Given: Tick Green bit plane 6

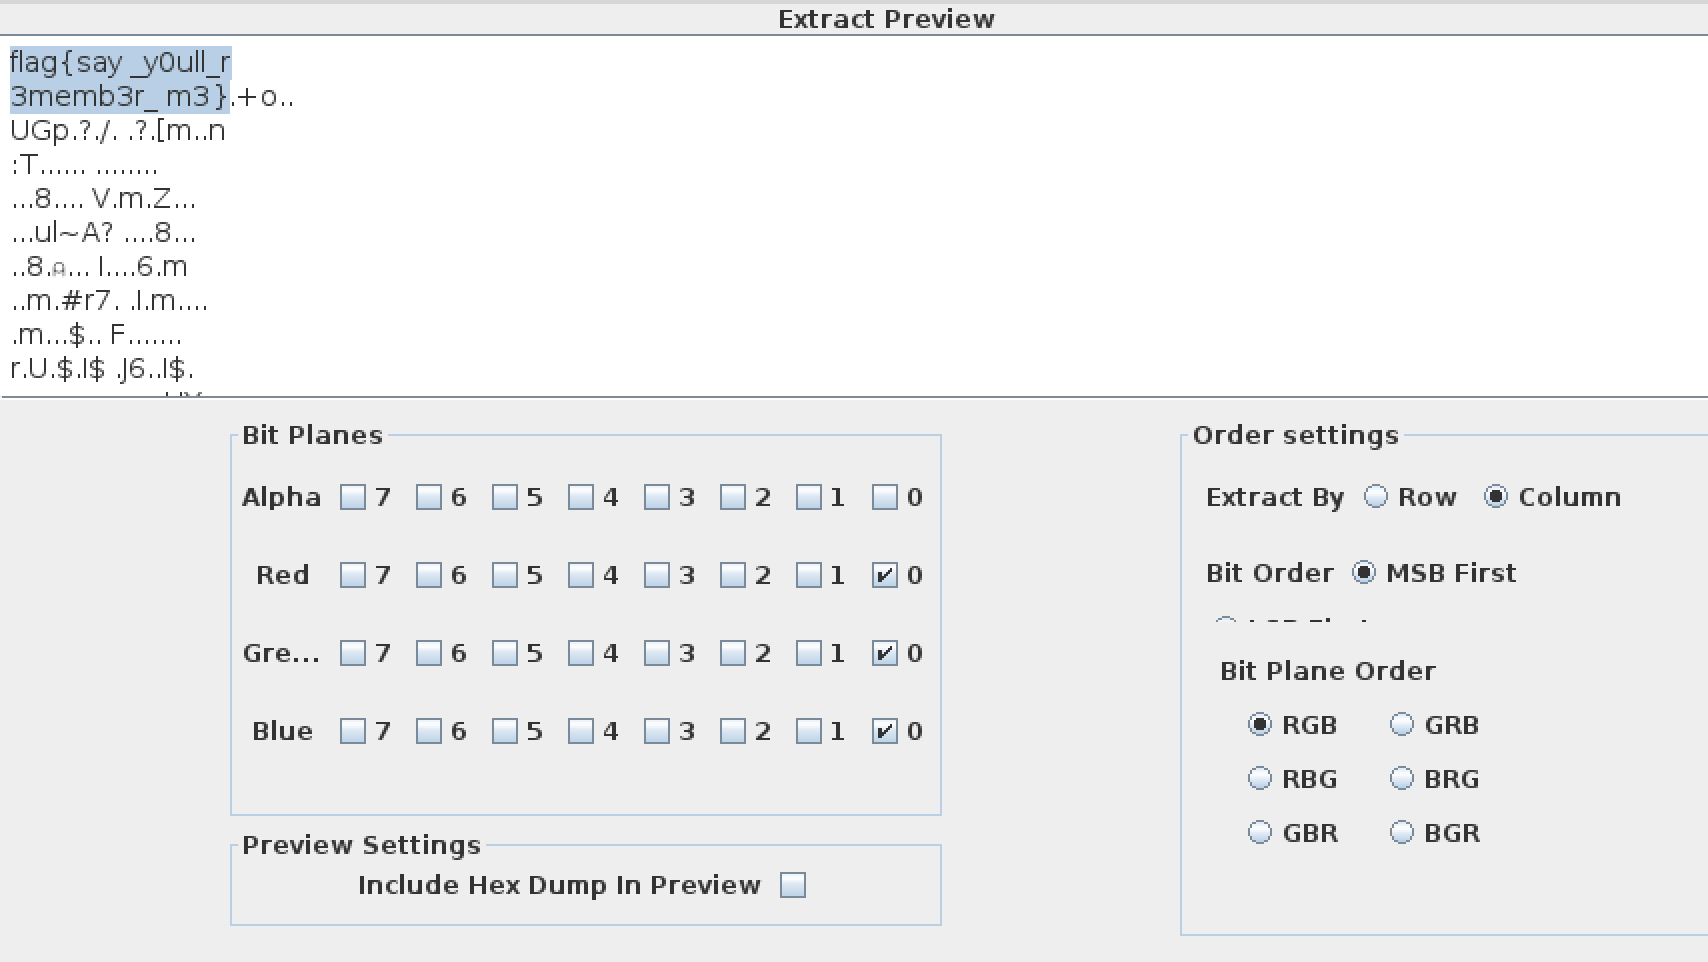Looking at the screenshot, I should pyautogui.click(x=429, y=653).
